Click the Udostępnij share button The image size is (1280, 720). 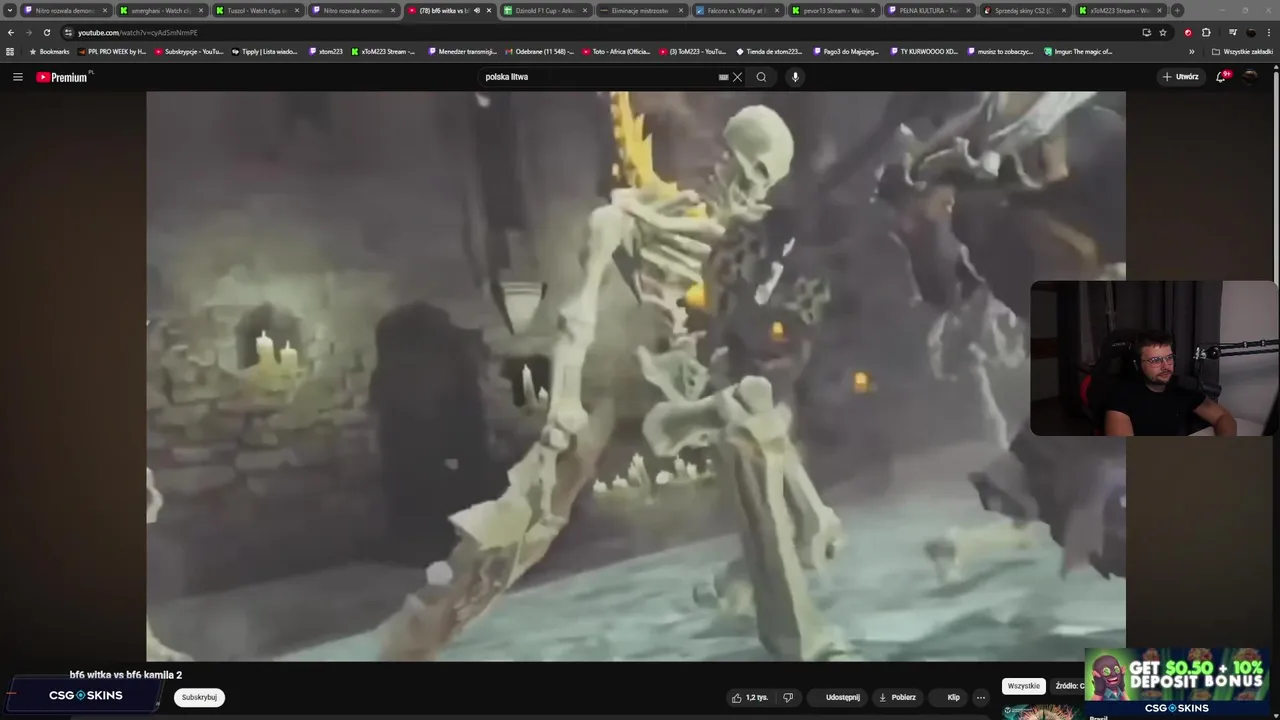(836, 697)
